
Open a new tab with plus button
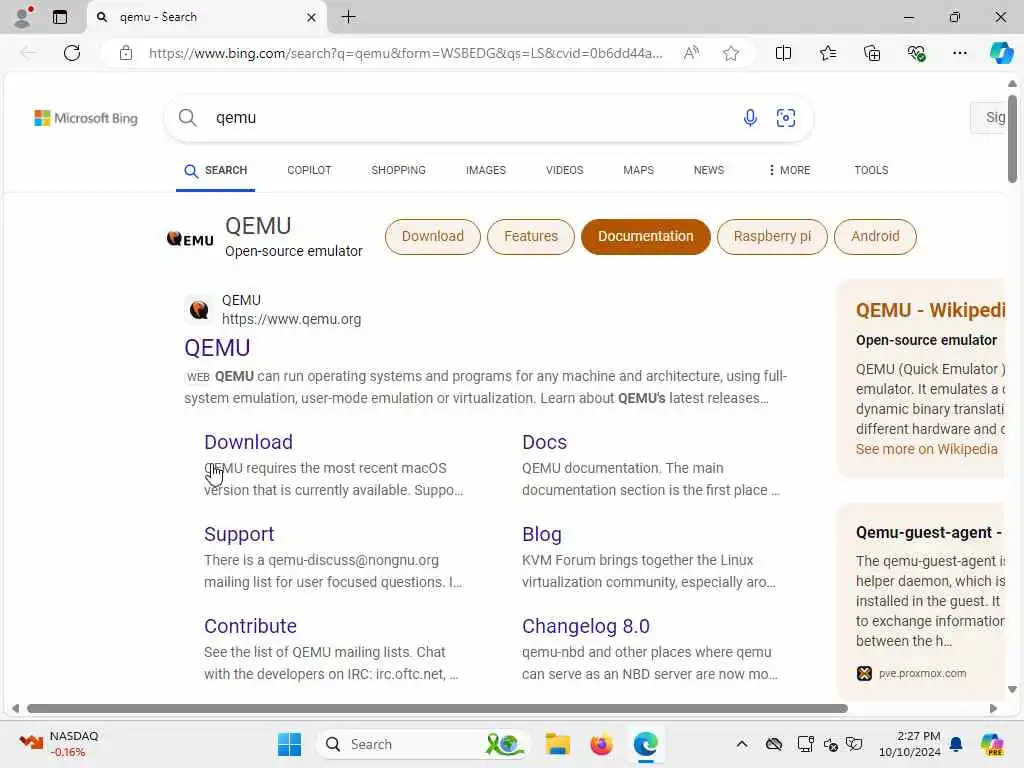coord(349,17)
